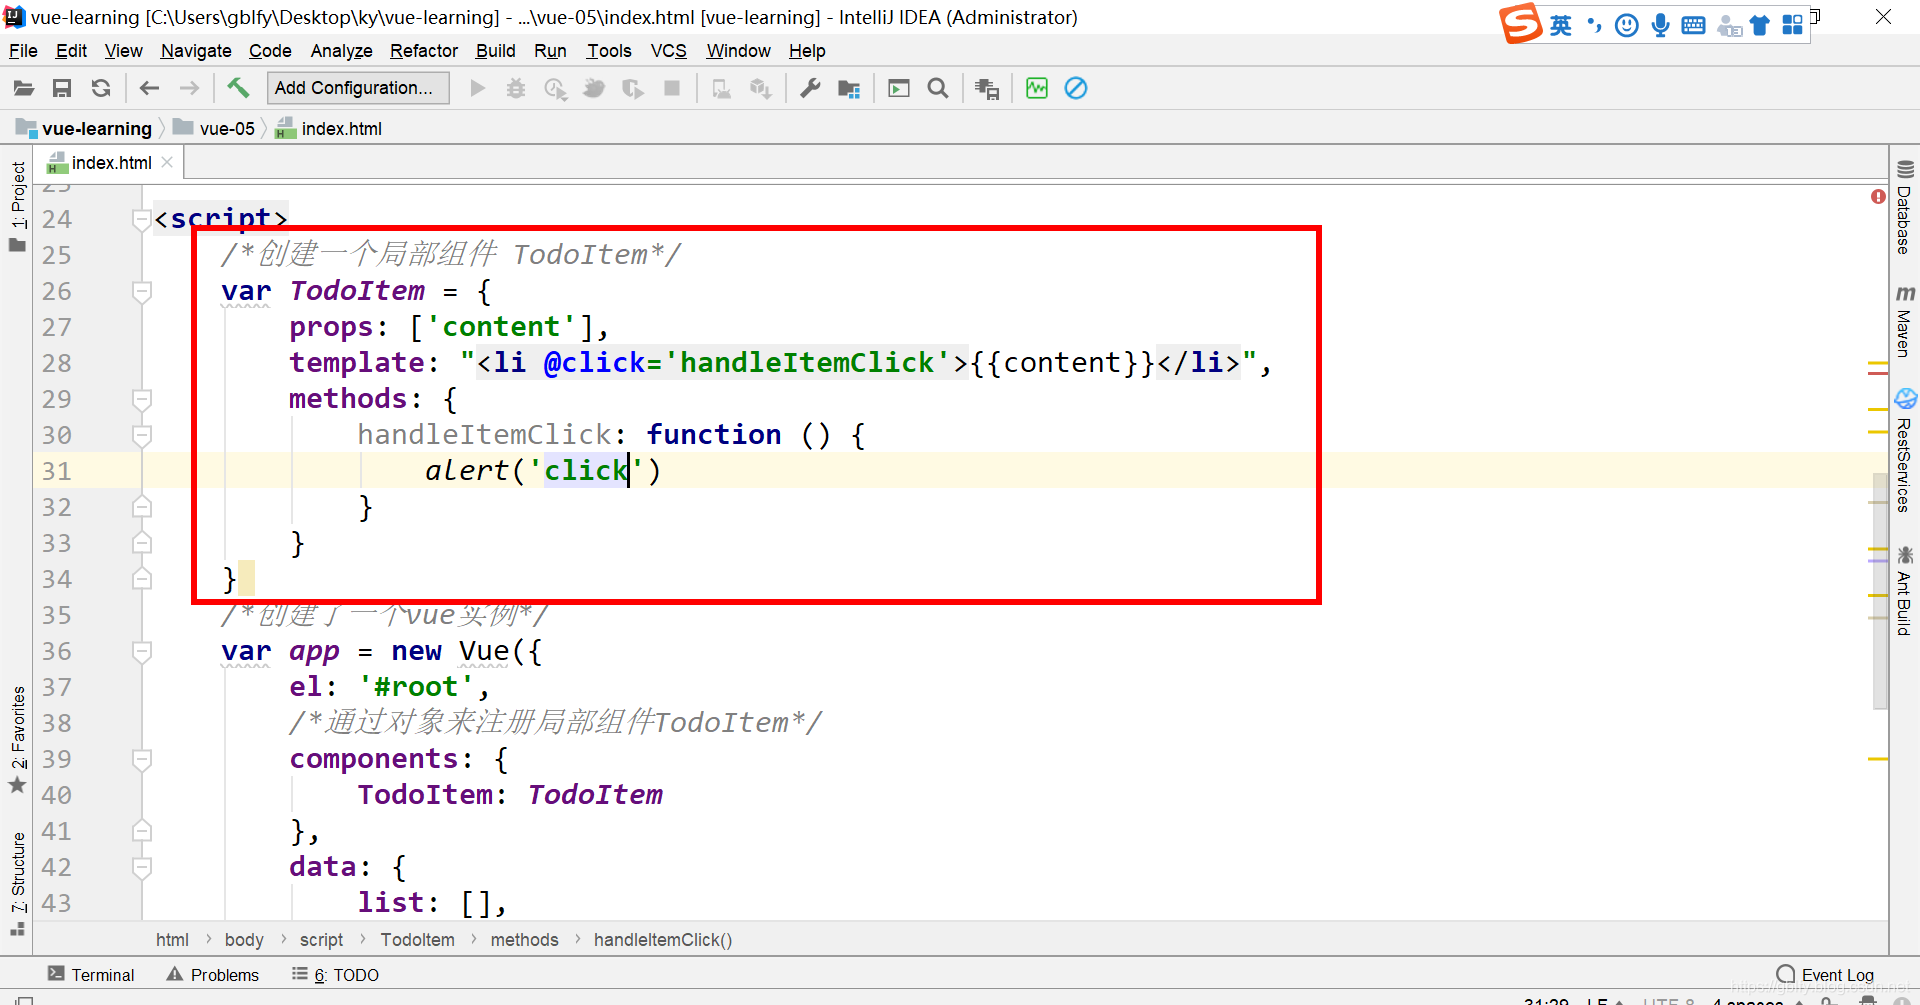Click the Run Anything terminal-box icon
This screenshot has height=1005, width=1920.
(x=899, y=88)
